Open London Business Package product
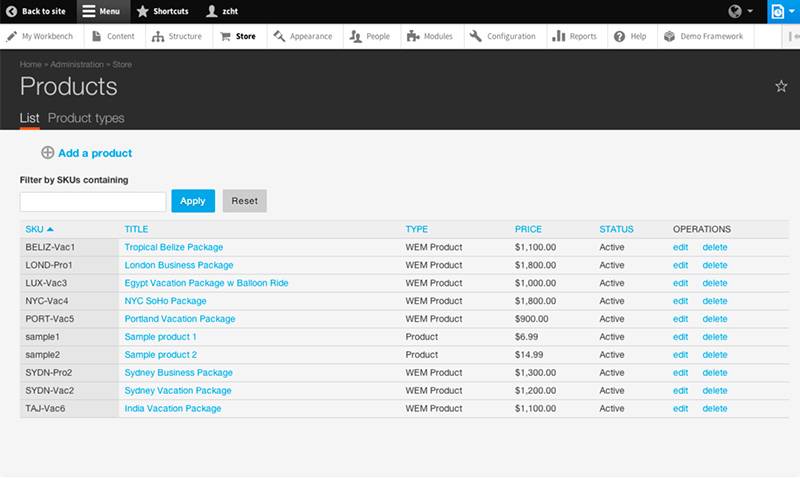800x480 pixels. [x=179, y=265]
